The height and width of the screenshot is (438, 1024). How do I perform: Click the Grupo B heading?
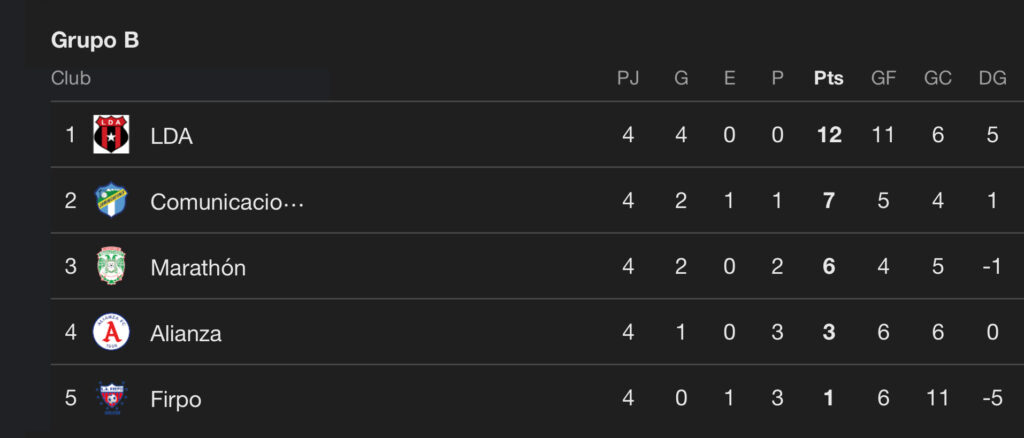(95, 41)
